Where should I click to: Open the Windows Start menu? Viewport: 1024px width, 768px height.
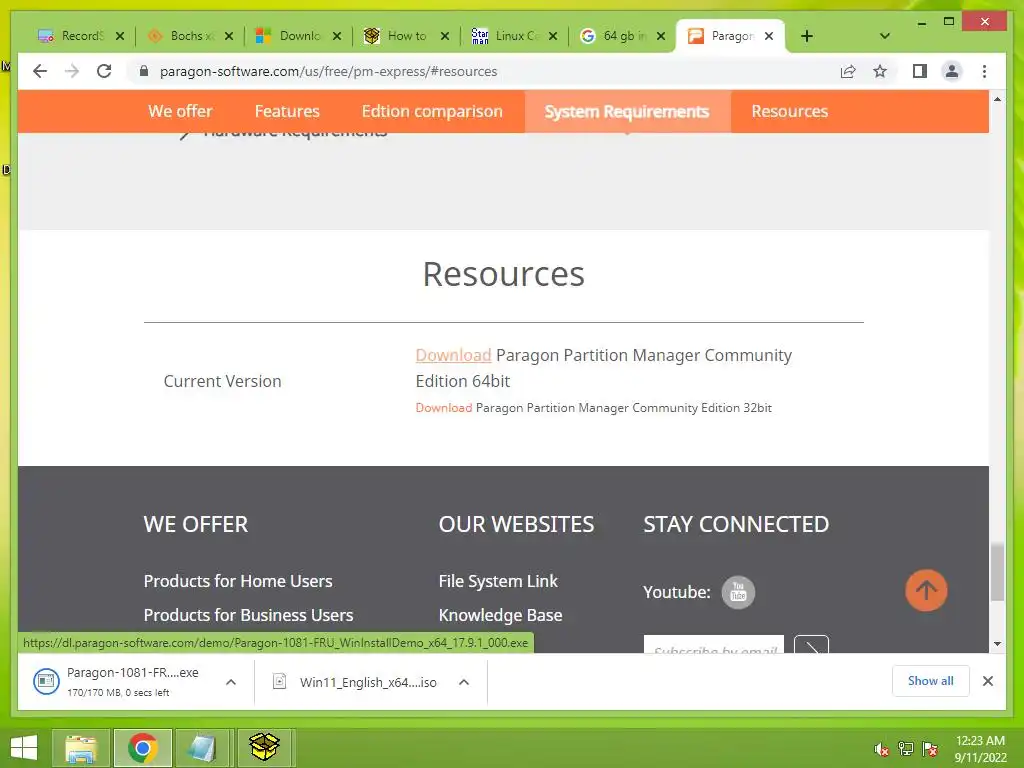pos(24,748)
